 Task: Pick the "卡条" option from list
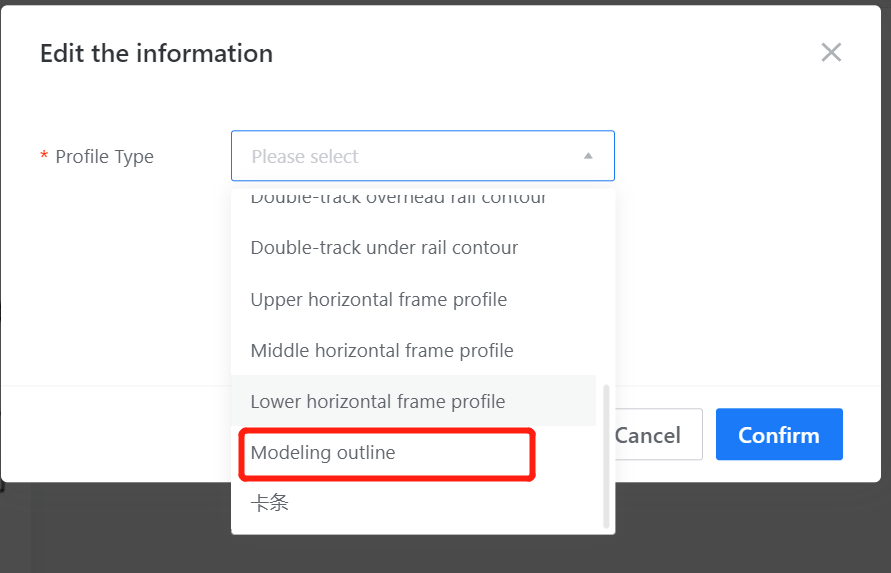pos(270,504)
